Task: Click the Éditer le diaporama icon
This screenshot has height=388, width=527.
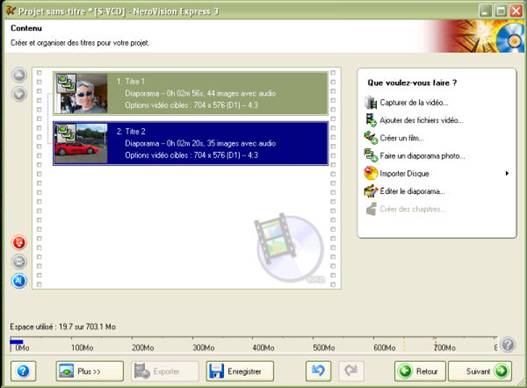Action: tap(371, 191)
